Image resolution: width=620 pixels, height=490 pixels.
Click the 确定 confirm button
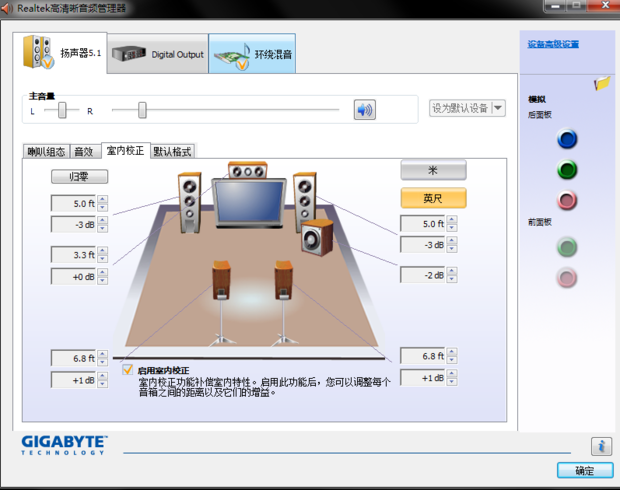(585, 470)
